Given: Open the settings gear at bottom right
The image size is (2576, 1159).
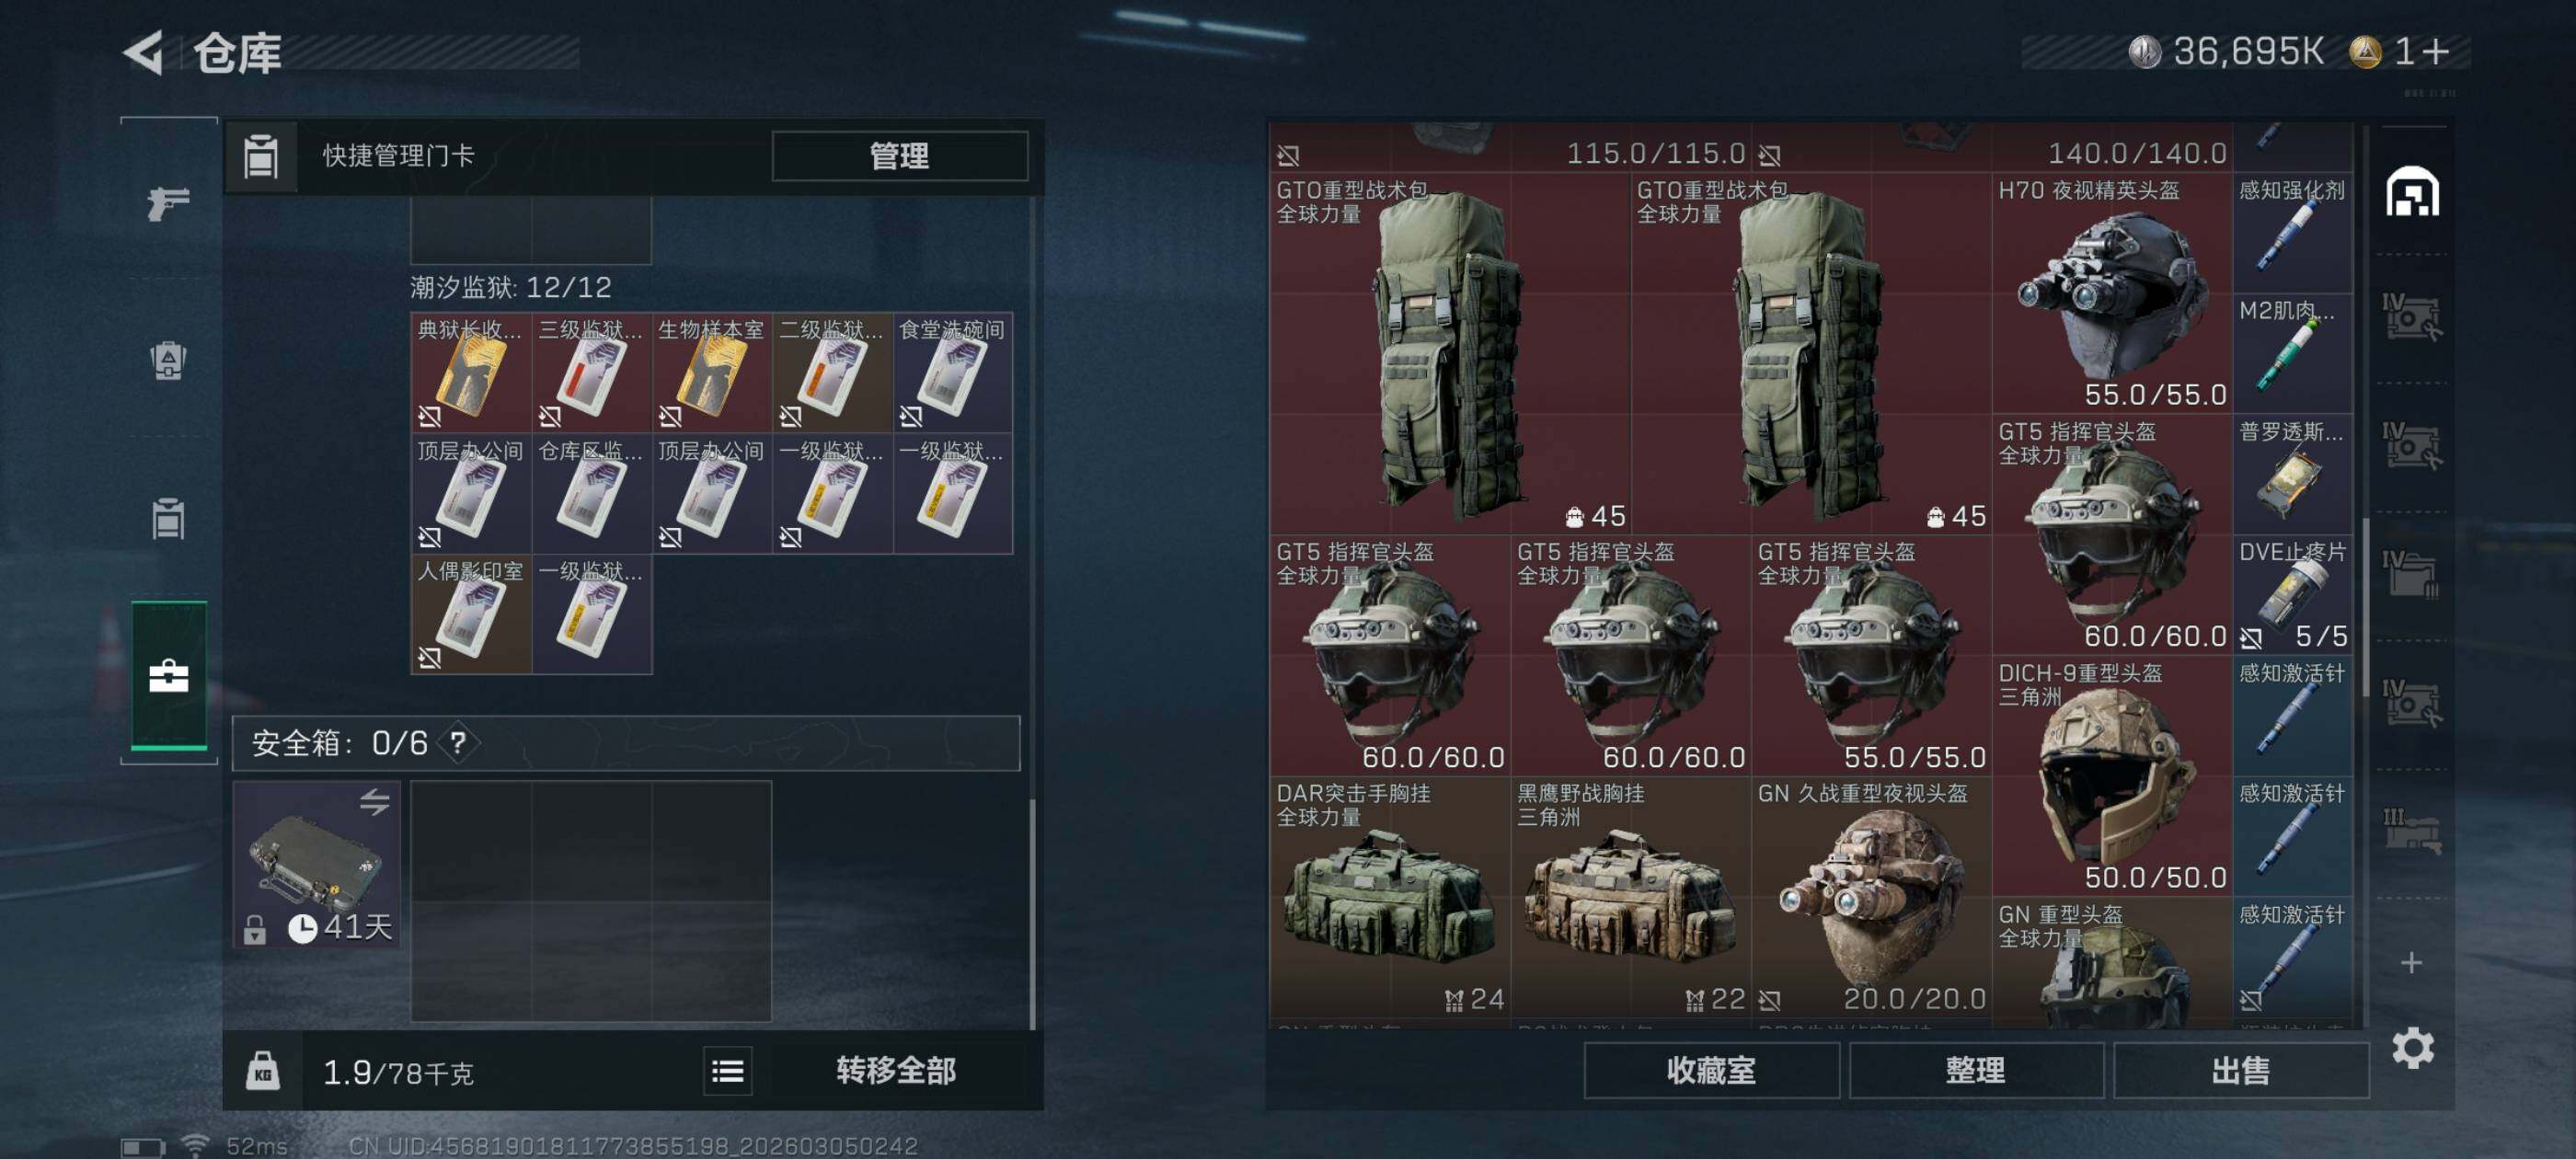Looking at the screenshot, I should pyautogui.click(x=2412, y=1047).
